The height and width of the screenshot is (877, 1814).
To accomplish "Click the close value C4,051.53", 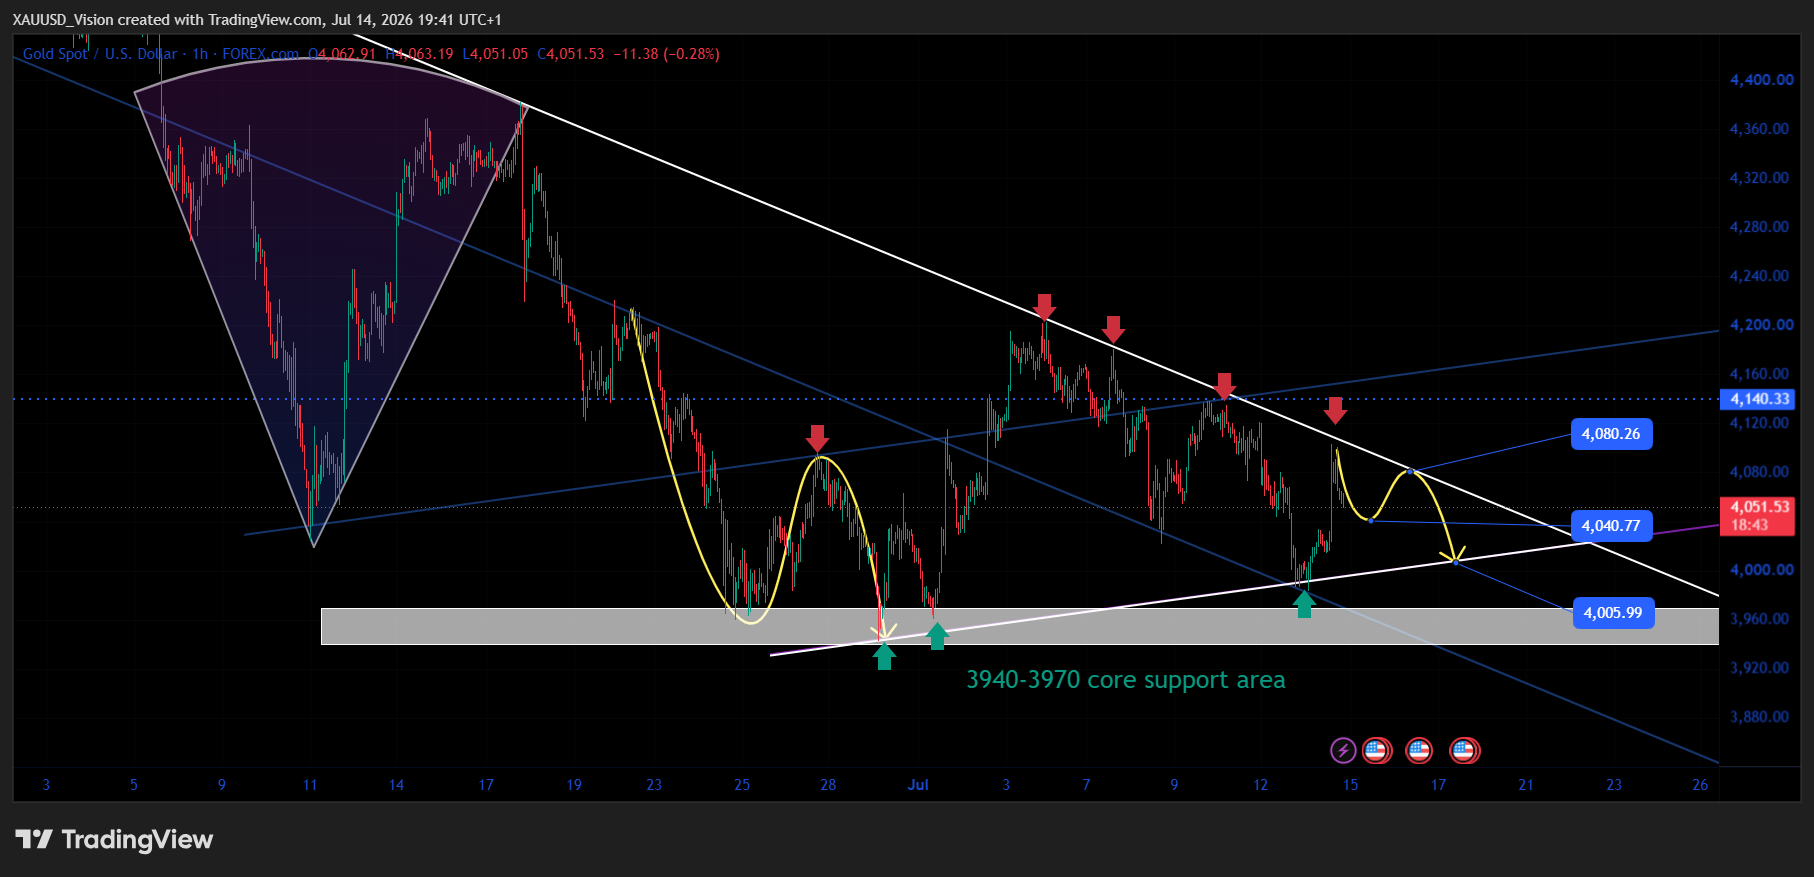I will [571, 54].
